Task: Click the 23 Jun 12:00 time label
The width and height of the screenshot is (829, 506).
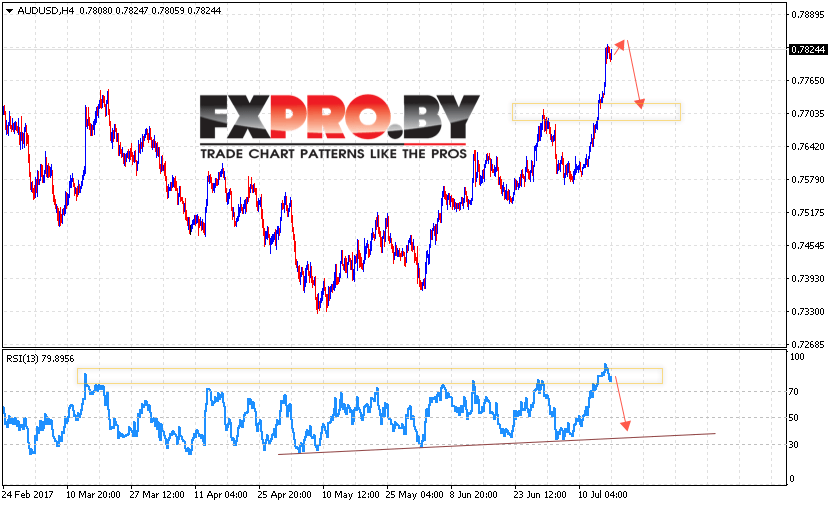Action: 540,495
